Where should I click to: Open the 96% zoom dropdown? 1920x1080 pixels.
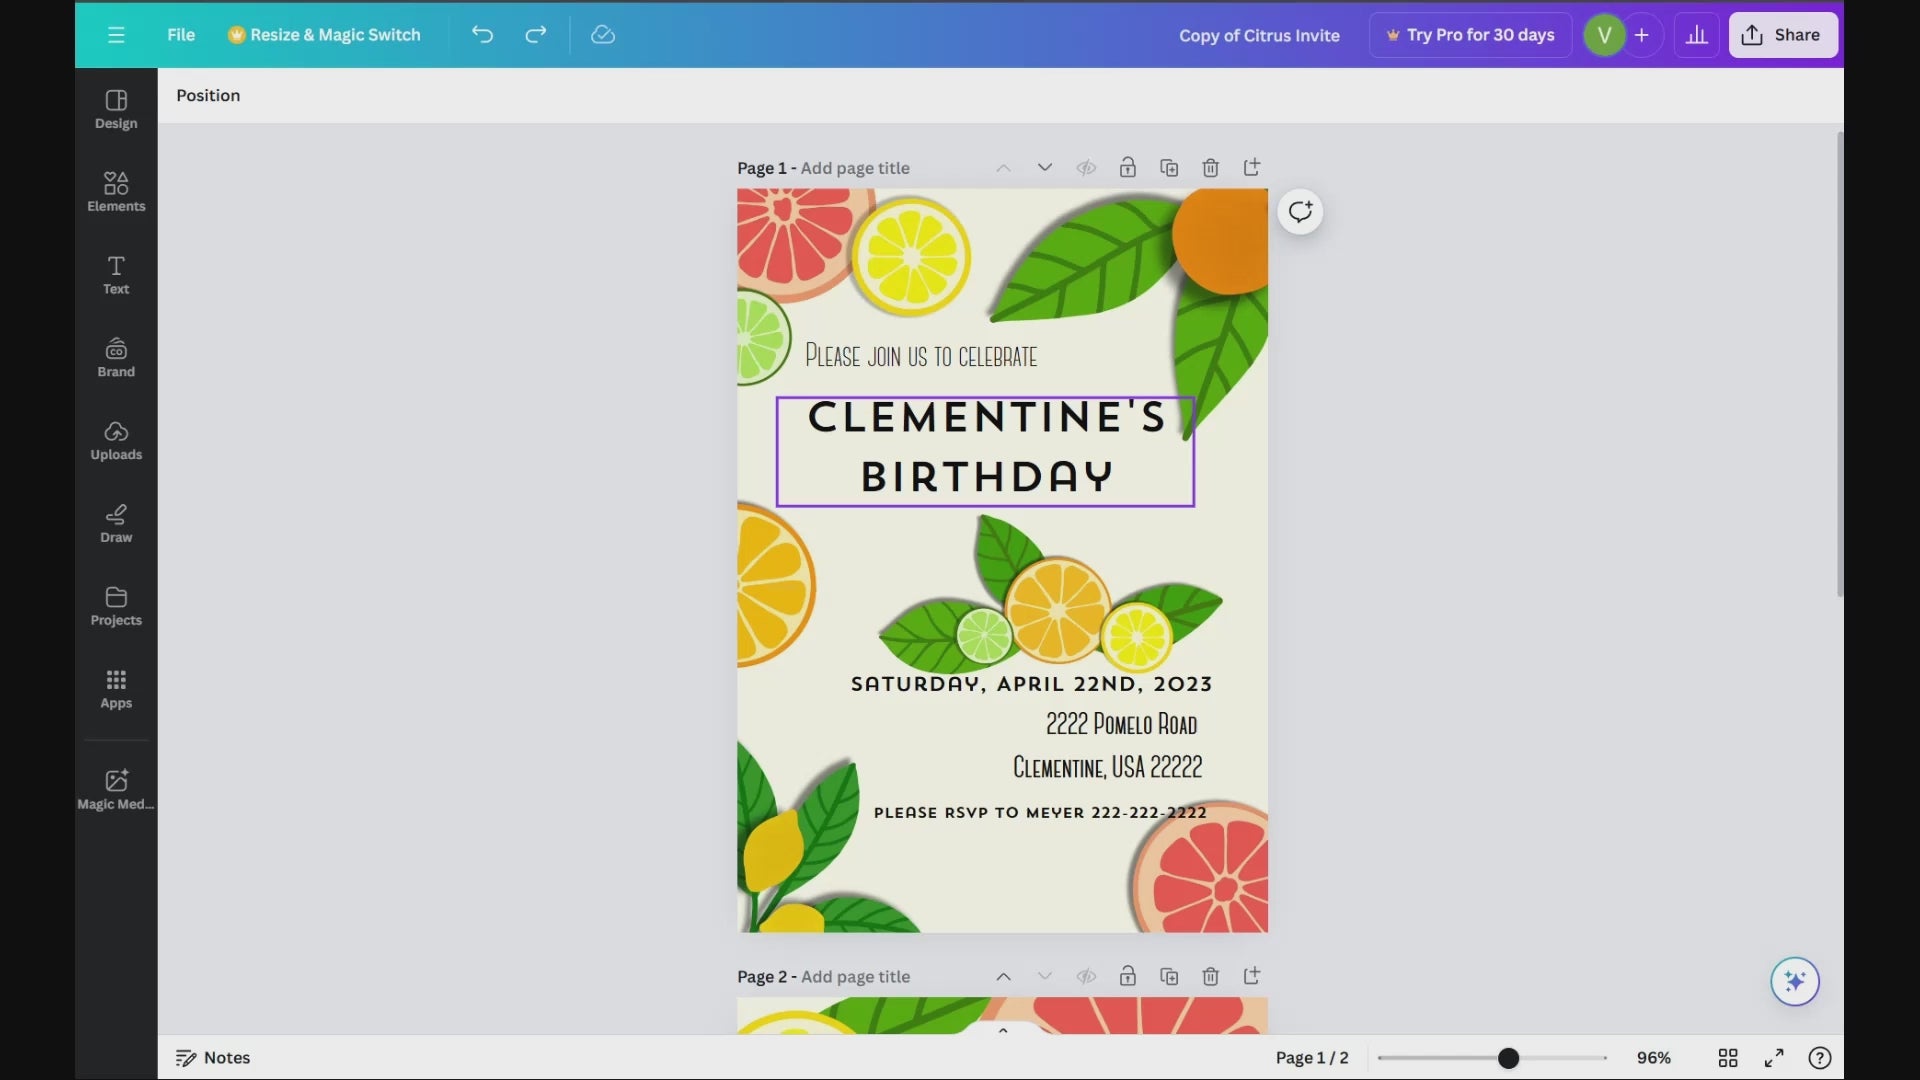1654,1058
